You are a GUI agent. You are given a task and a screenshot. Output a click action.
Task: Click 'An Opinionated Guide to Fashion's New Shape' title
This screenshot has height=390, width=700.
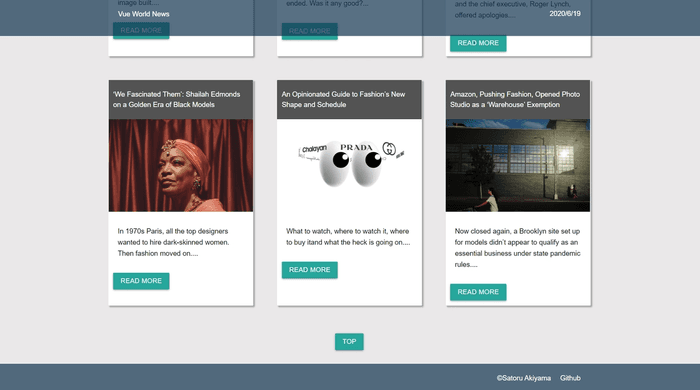(x=343, y=100)
